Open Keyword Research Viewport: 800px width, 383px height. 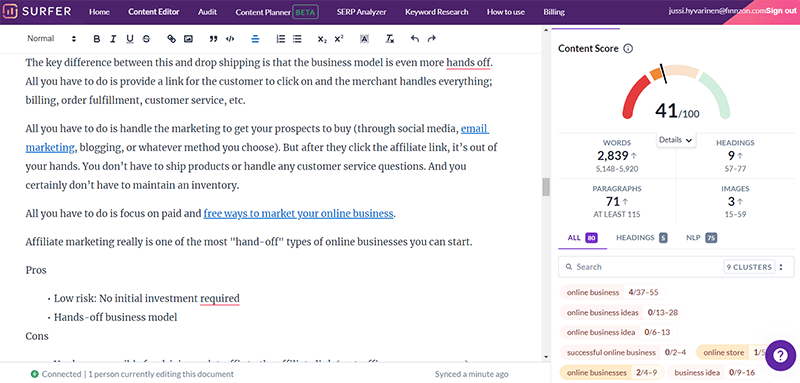point(437,12)
